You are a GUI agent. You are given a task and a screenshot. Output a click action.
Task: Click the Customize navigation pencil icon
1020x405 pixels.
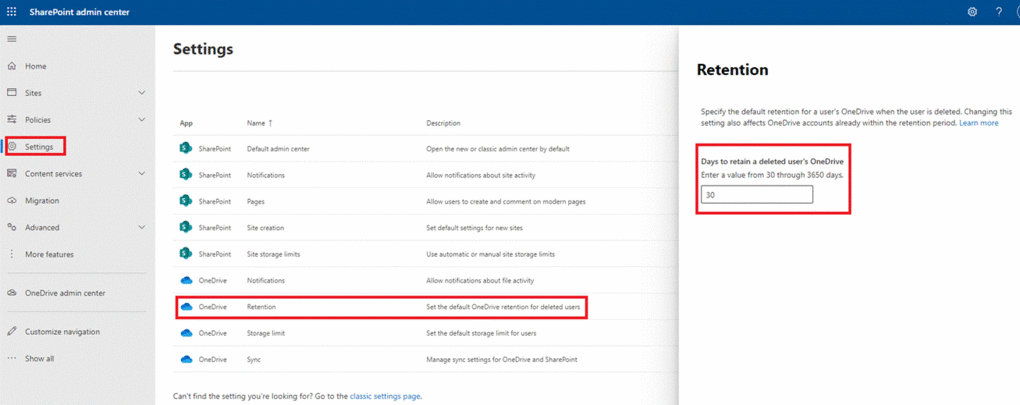click(12, 332)
